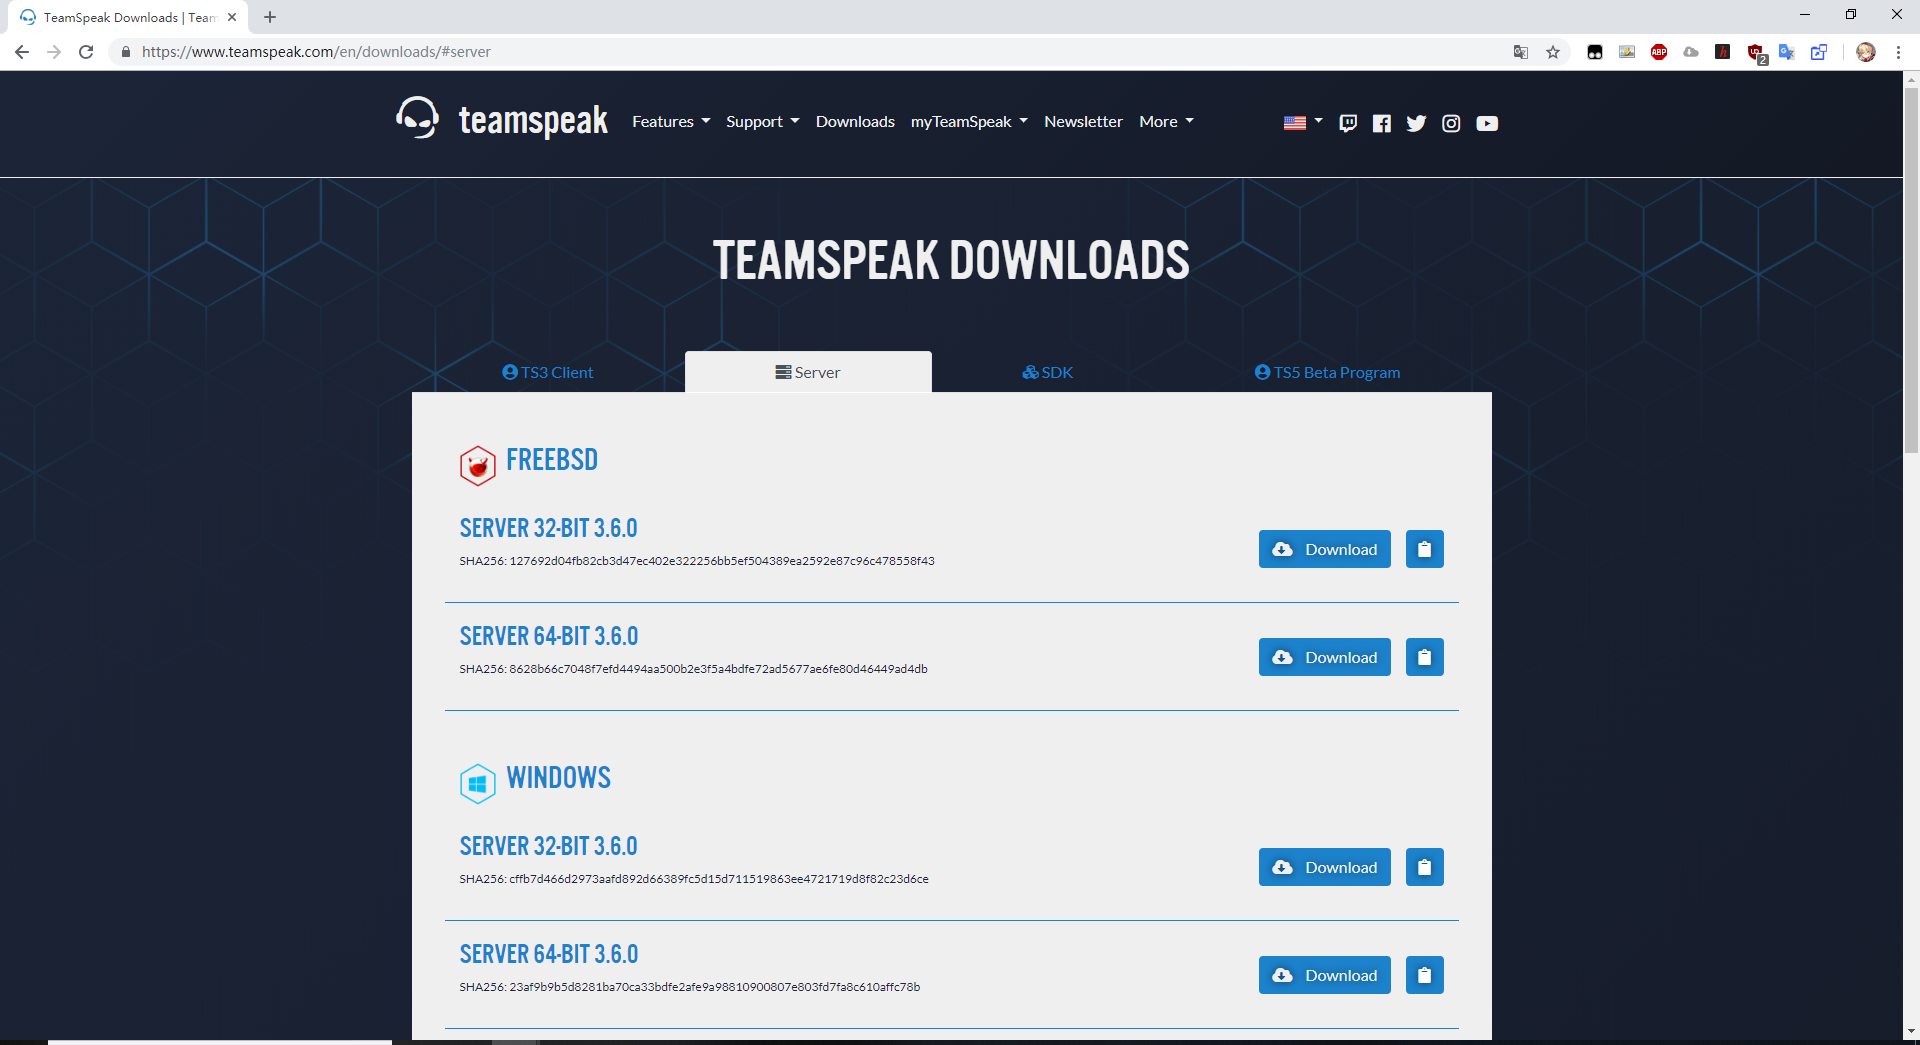Open the Tampermonkey extension icon
This screenshot has height=1045, width=1920.
click(x=1595, y=52)
